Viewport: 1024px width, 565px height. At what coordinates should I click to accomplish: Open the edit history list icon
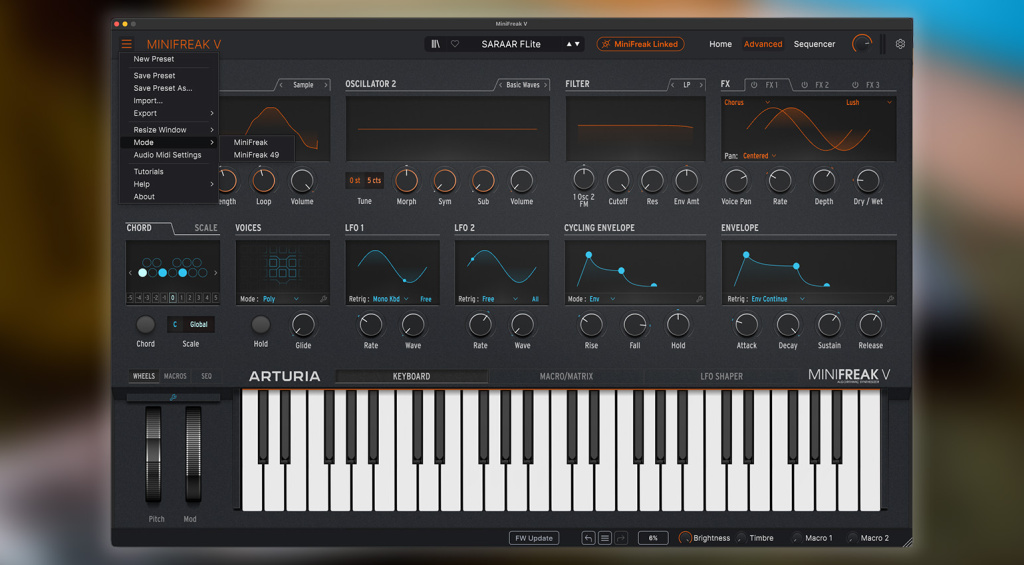tap(605, 538)
